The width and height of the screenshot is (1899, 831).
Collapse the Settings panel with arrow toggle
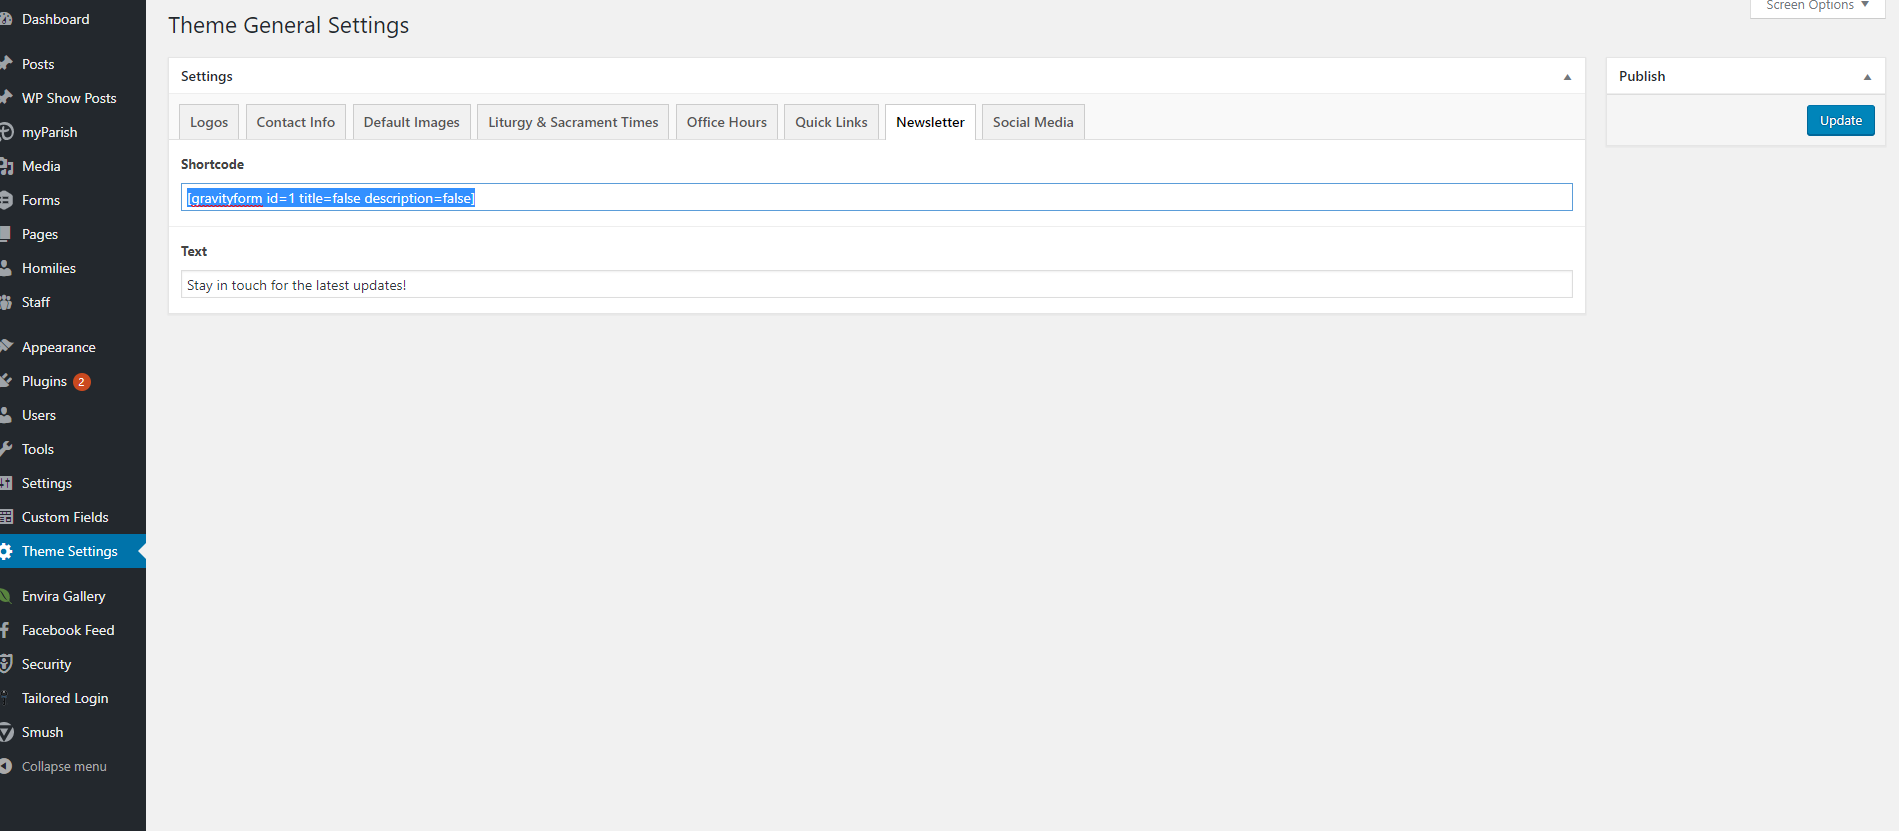coord(1567,77)
